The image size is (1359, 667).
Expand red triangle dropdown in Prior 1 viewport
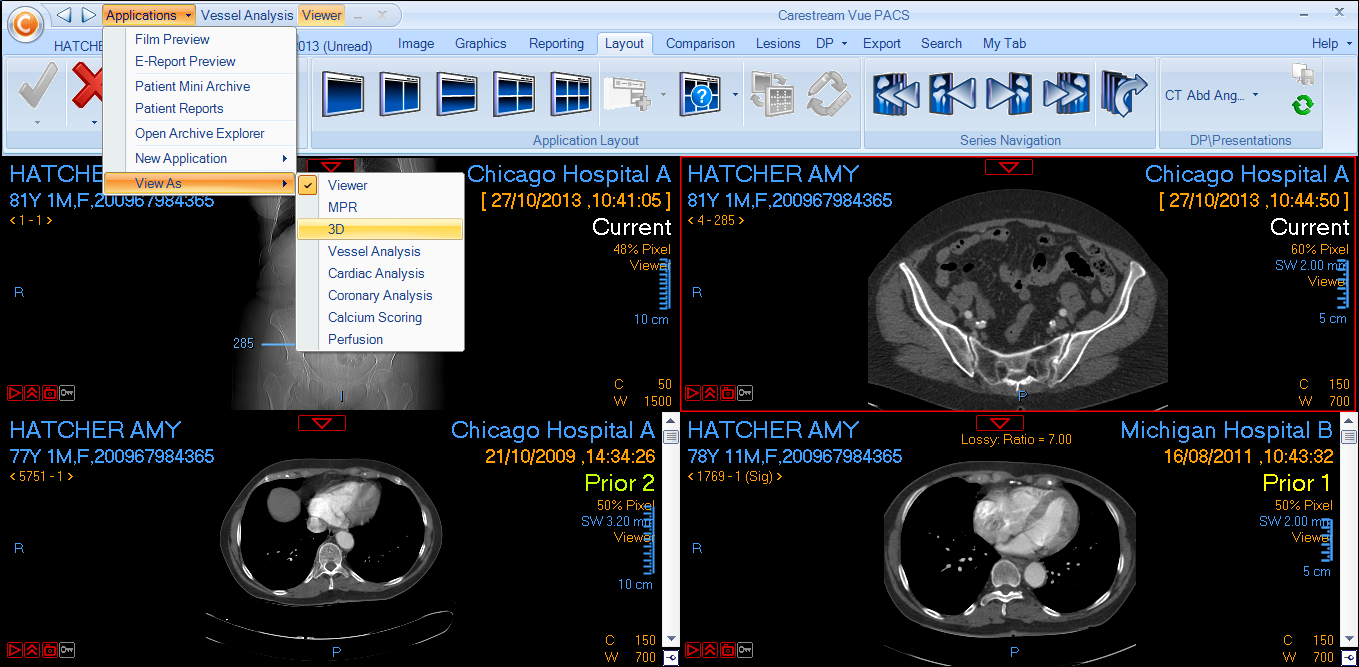click(1000, 424)
